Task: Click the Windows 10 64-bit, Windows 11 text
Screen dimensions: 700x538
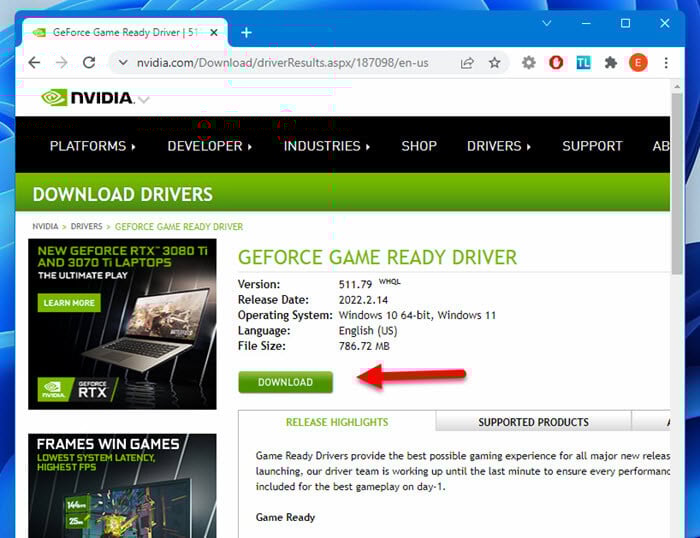Action: click(417, 315)
